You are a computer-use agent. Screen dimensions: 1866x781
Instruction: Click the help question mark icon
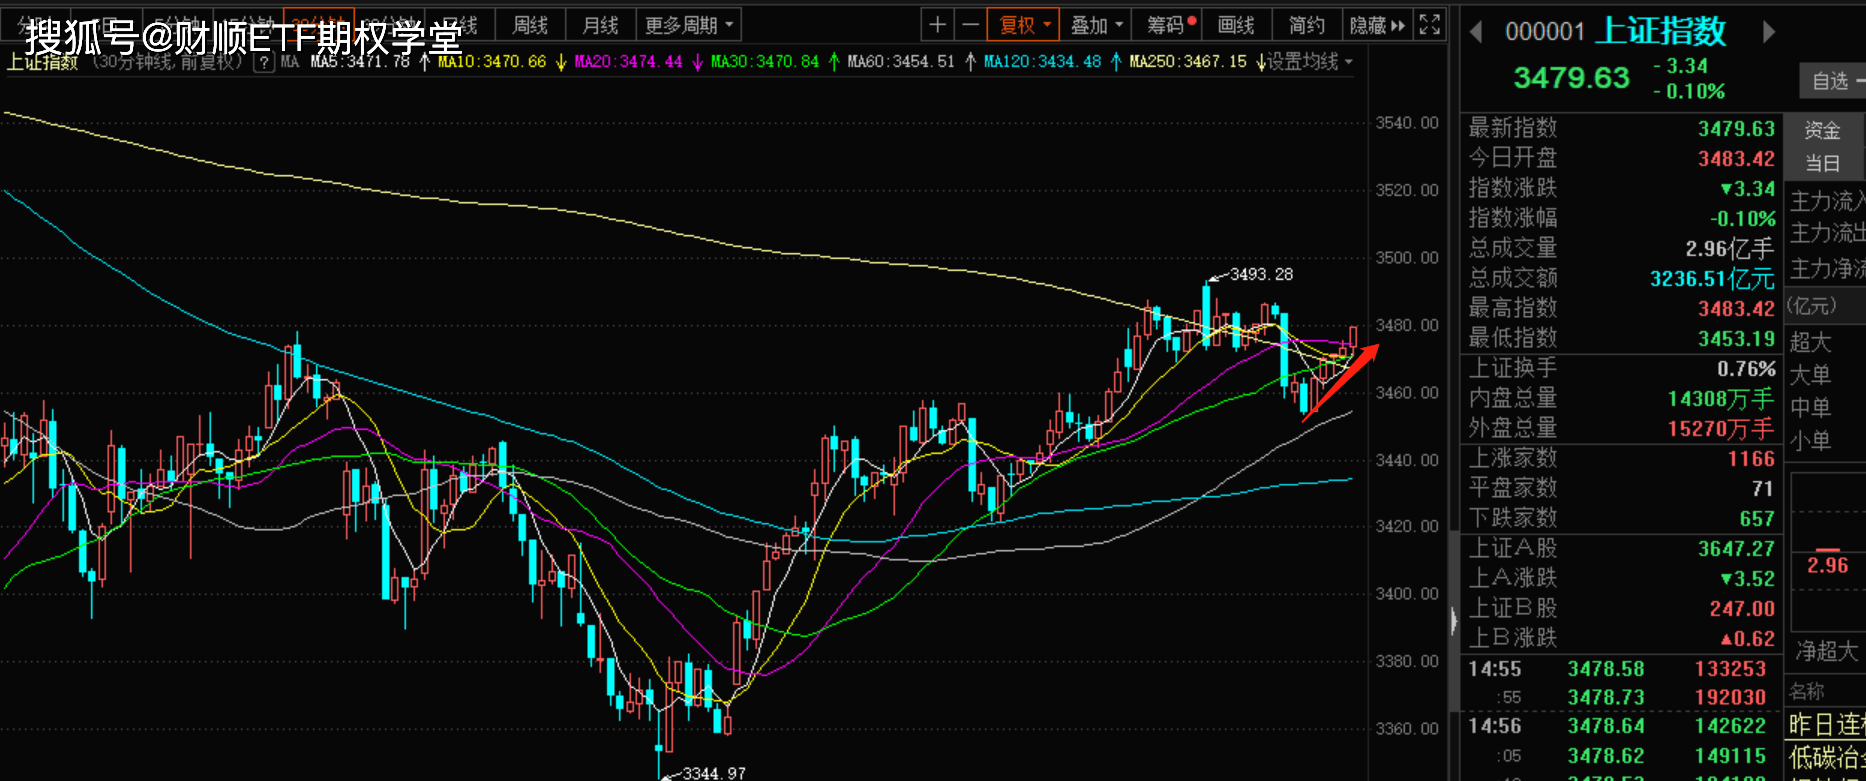point(264,62)
